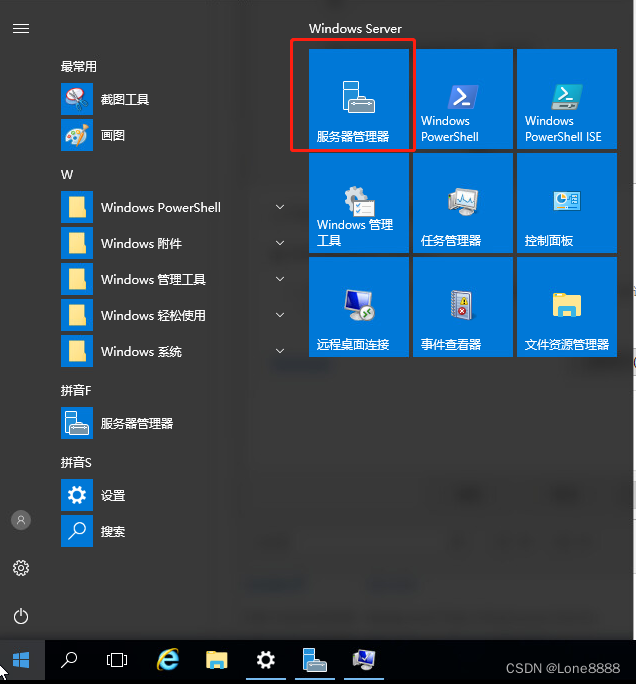Open the Settings gear in left sidebar
636x684 pixels.
point(21,568)
